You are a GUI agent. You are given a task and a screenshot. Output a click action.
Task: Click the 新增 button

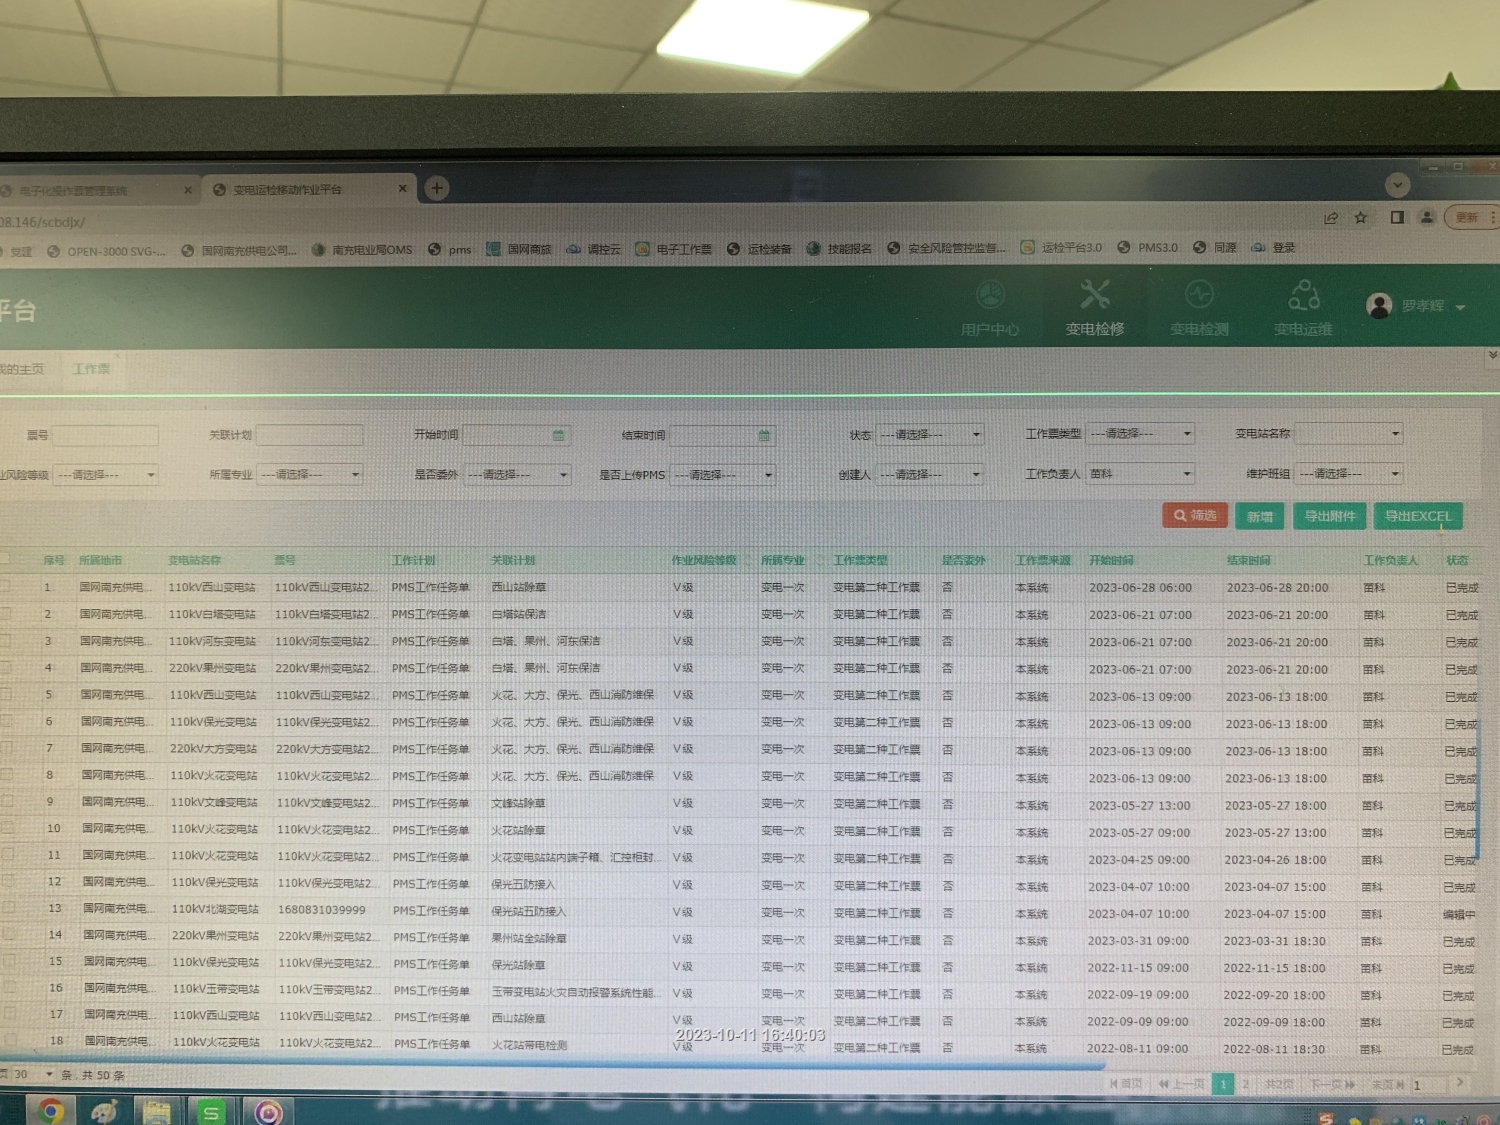pos(1260,516)
